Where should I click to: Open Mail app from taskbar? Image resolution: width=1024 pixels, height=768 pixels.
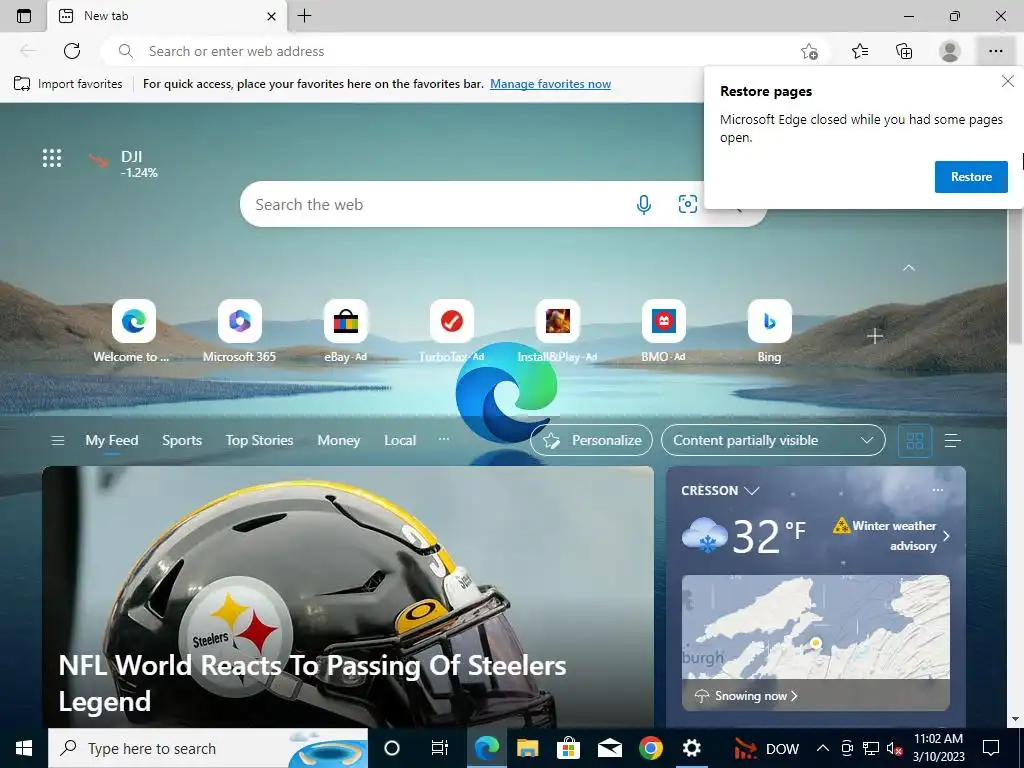609,748
